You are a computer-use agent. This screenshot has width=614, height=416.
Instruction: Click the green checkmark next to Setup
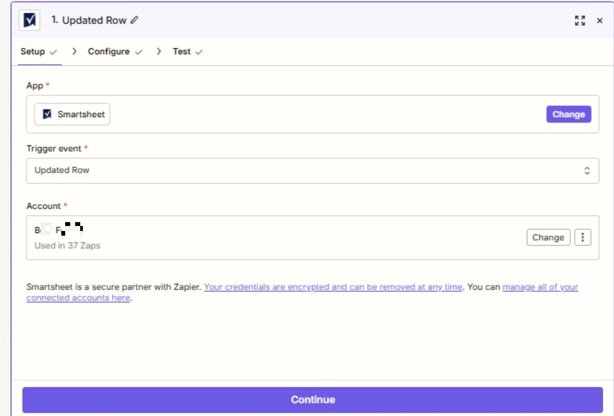(x=54, y=52)
